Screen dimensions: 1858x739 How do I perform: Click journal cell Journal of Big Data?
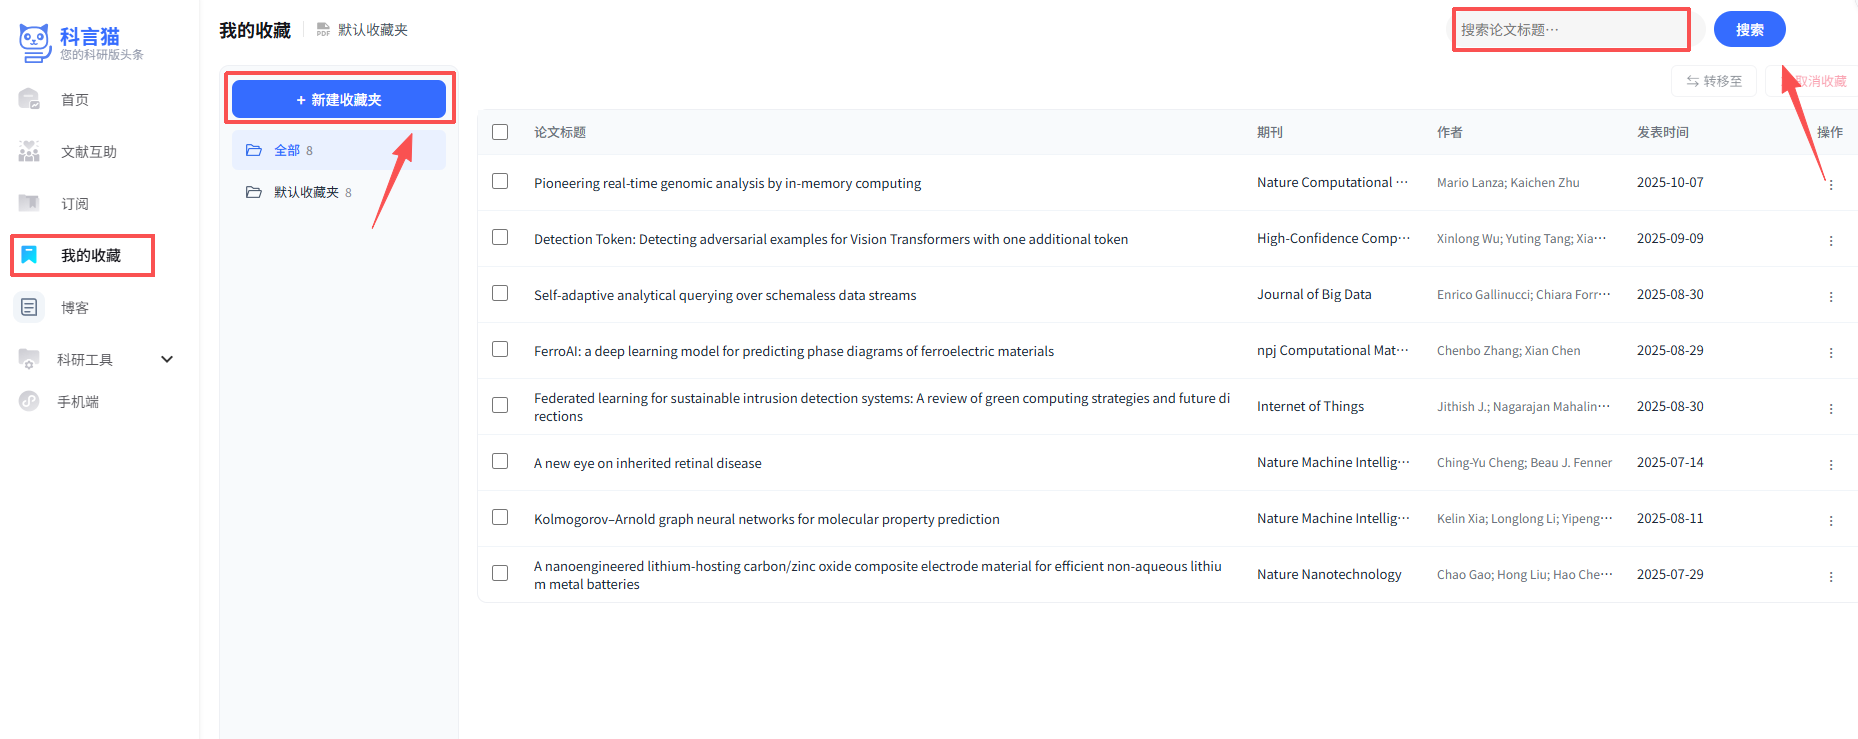[x=1314, y=294]
